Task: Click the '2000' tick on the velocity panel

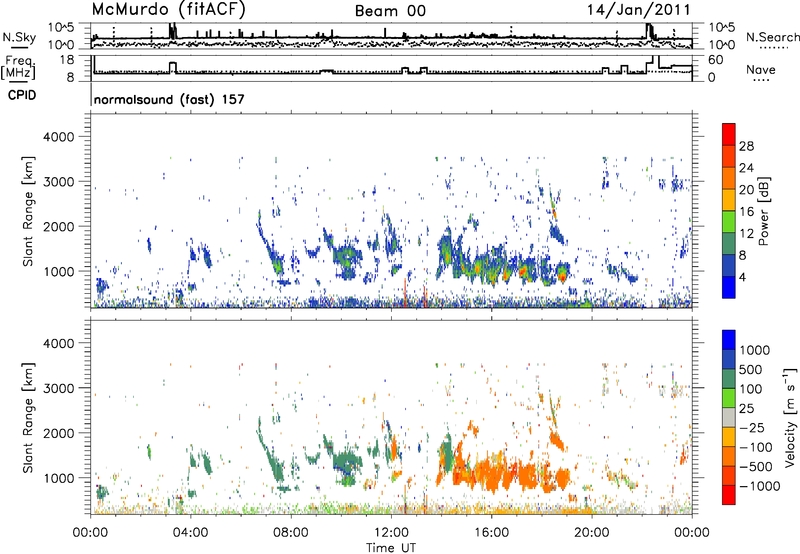Action: click(58, 433)
